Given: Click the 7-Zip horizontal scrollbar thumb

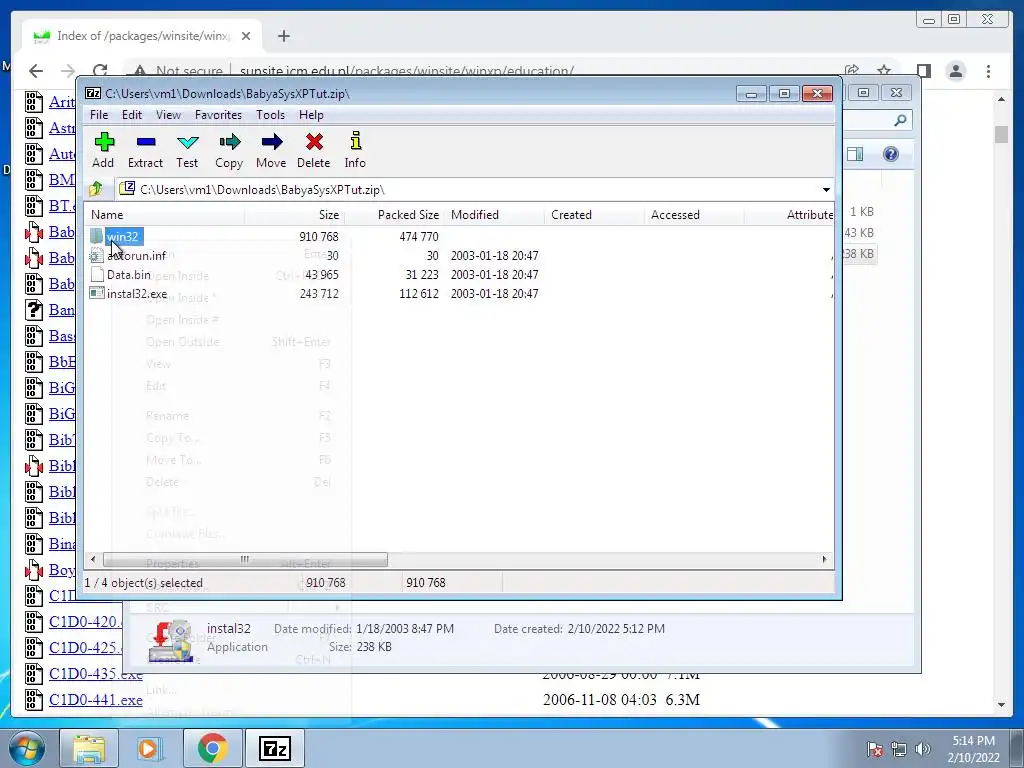Looking at the screenshot, I should click(245, 560).
